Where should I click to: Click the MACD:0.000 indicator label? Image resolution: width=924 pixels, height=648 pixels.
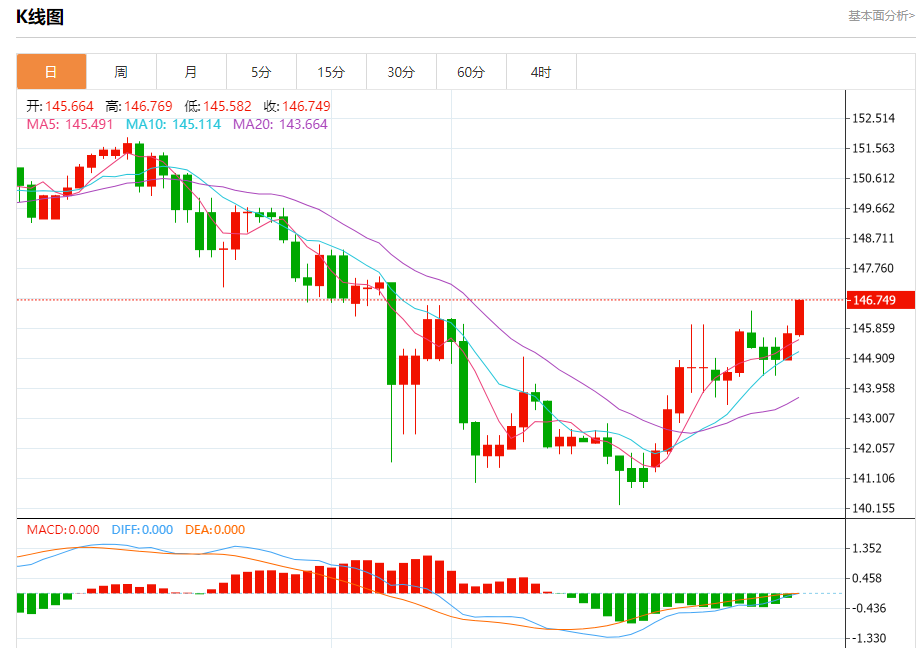click(63, 530)
